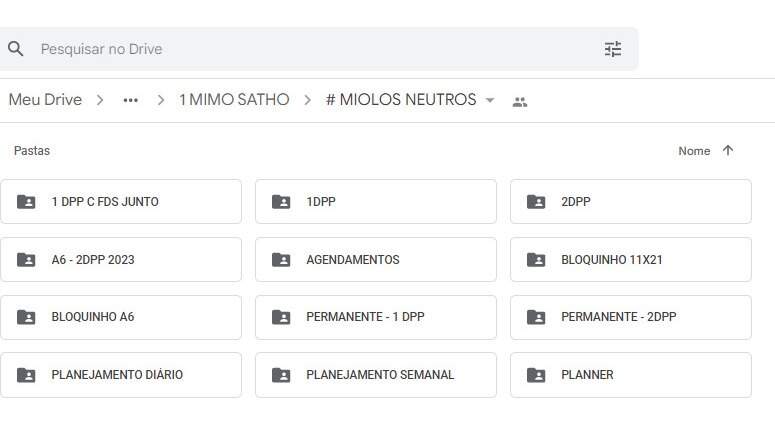Go to Meu Drive breadcrumb
775x425 pixels.
coord(45,100)
